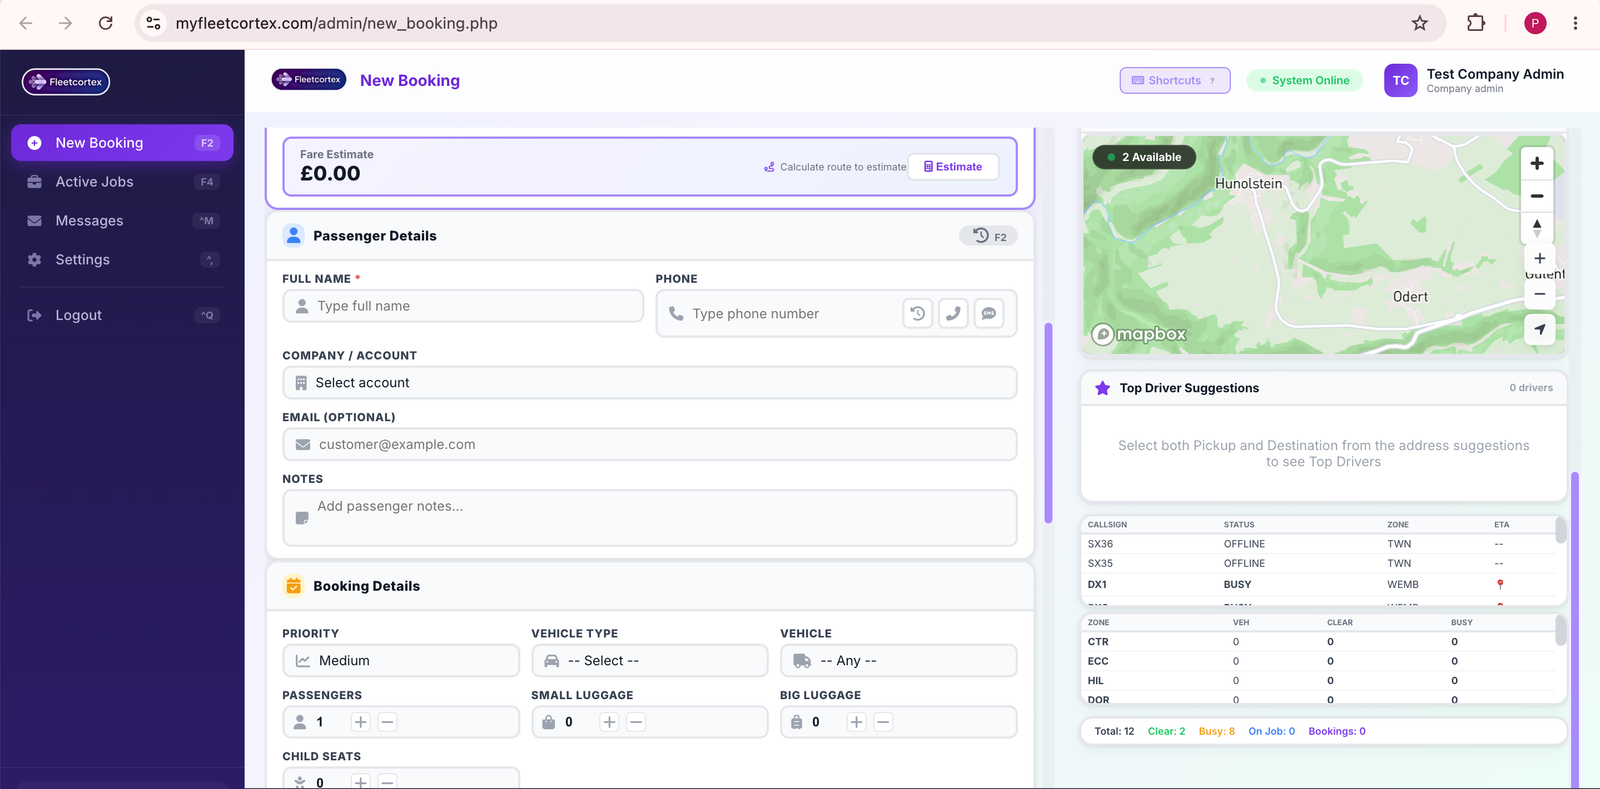Zoom in using the bold map plus
The width and height of the screenshot is (1600, 789).
pyautogui.click(x=1537, y=163)
